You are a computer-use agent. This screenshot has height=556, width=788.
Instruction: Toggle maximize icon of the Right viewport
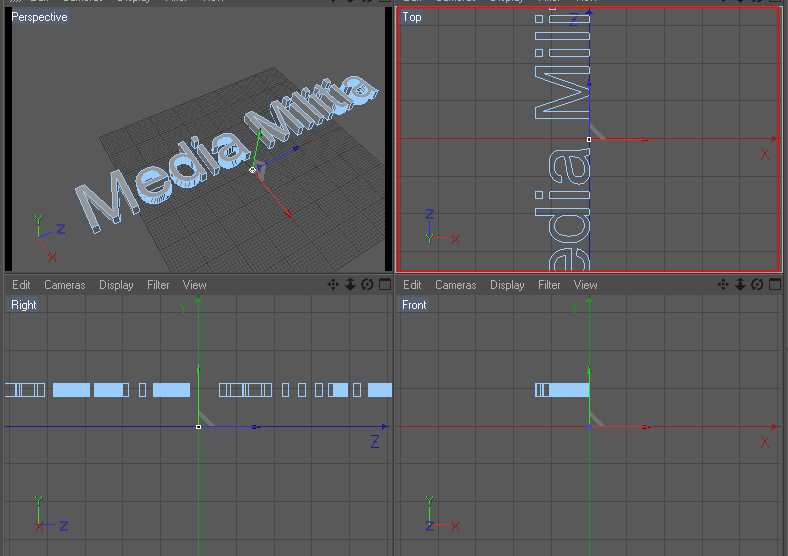click(385, 285)
